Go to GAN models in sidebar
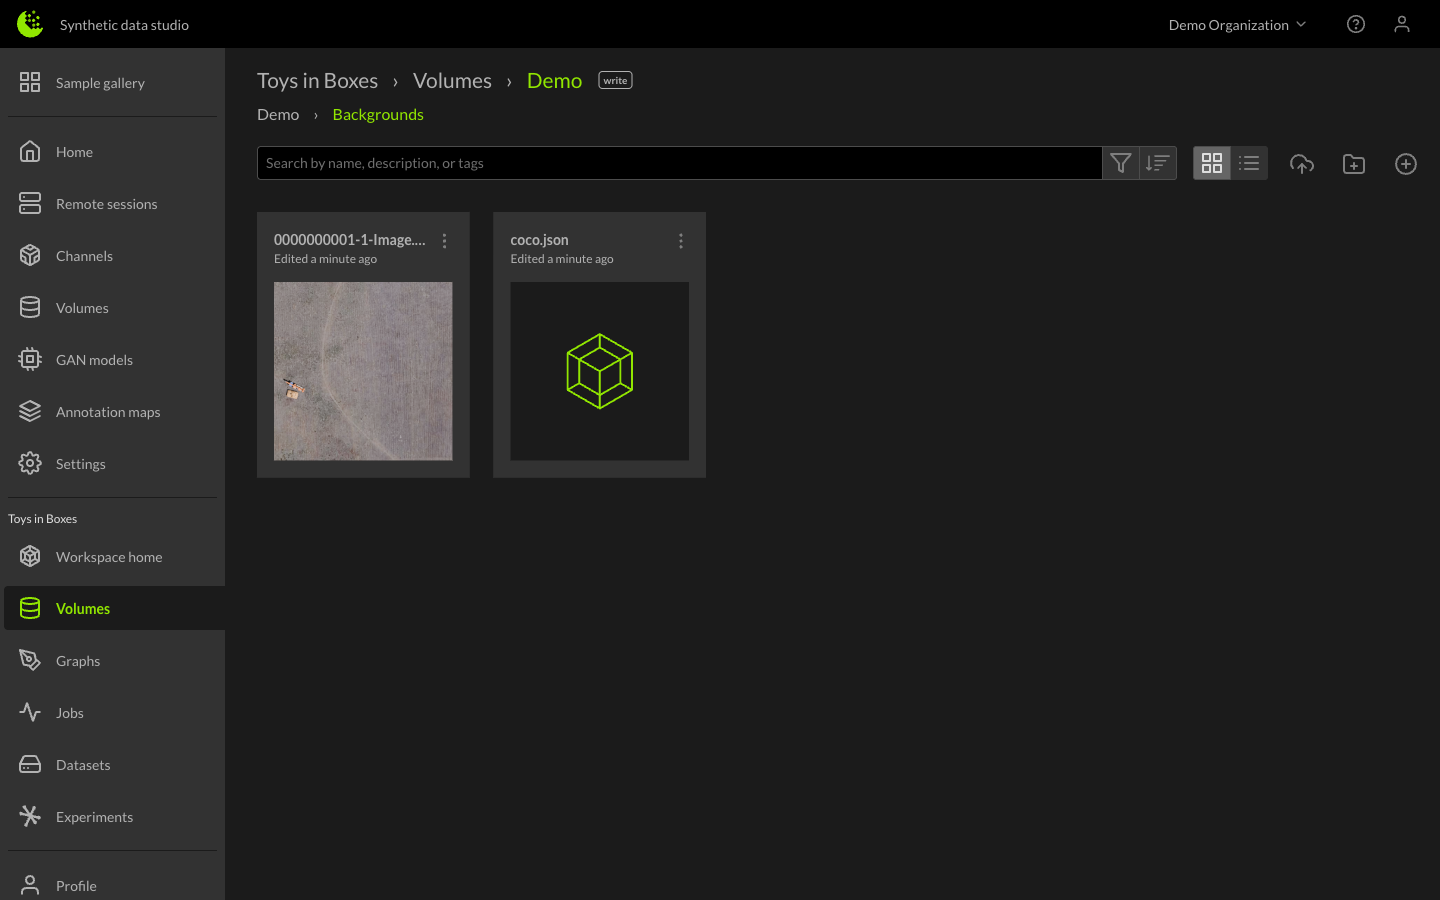 pyautogui.click(x=94, y=360)
